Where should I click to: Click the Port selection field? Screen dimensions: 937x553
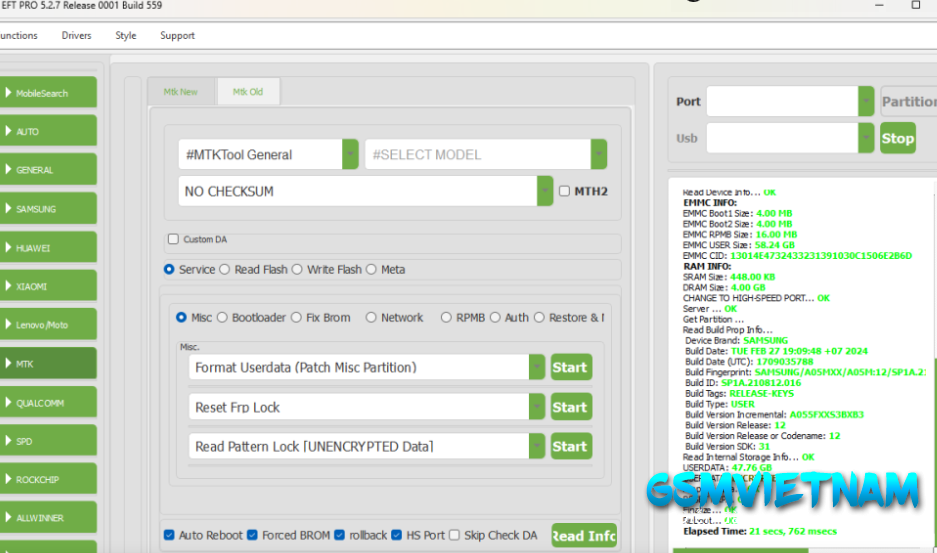(x=781, y=101)
